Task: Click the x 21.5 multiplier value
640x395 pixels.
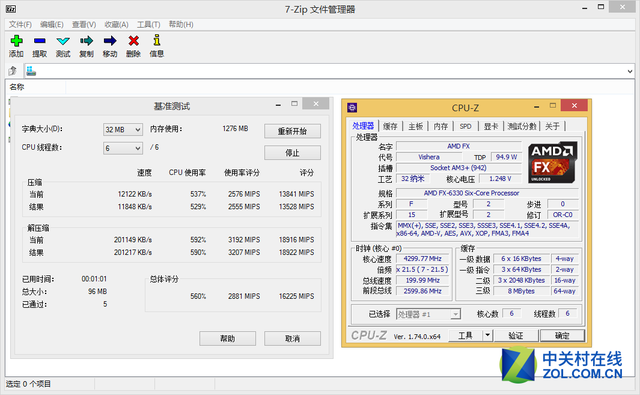Action: [x=422, y=269]
